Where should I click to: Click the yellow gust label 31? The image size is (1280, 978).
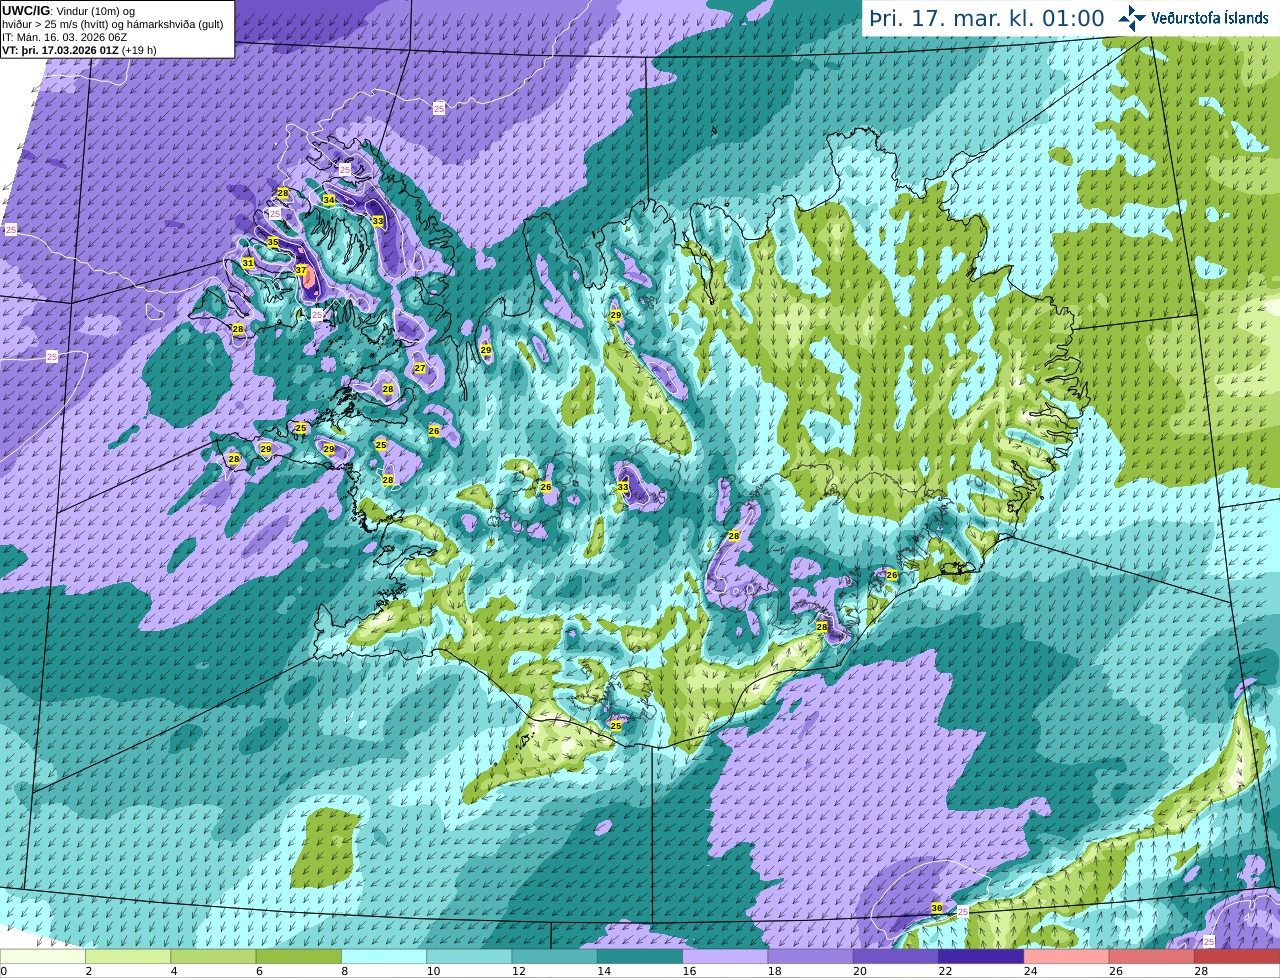pyautogui.click(x=248, y=263)
